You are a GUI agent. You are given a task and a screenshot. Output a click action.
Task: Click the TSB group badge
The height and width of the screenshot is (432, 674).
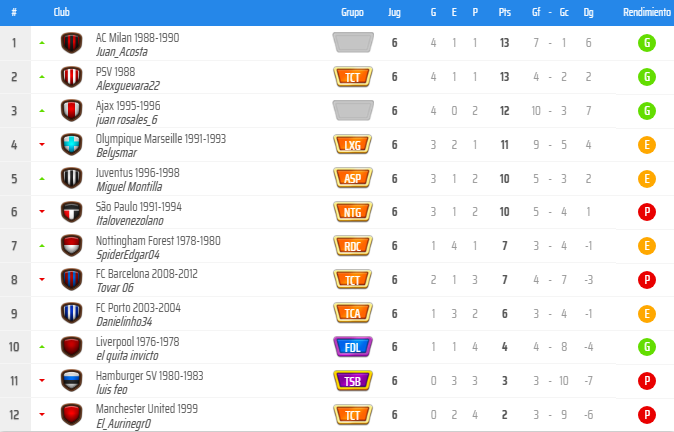pyautogui.click(x=352, y=381)
